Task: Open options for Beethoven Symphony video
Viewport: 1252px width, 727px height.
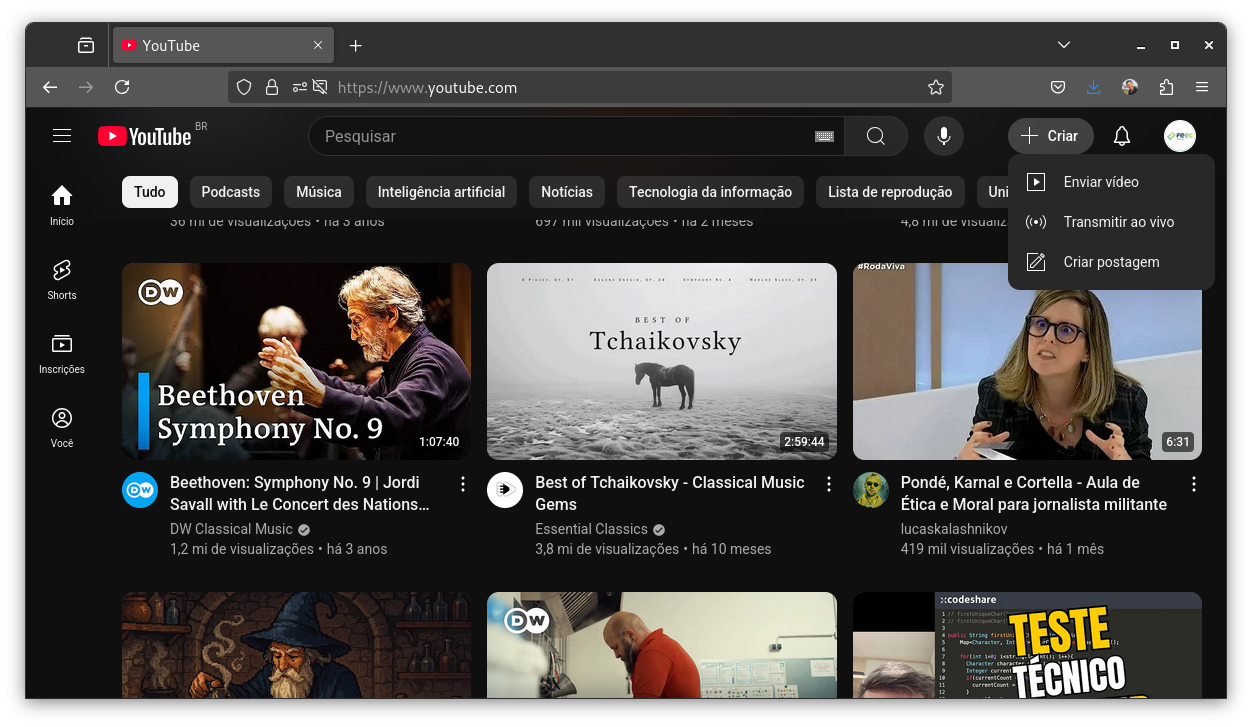Action: click(x=462, y=484)
